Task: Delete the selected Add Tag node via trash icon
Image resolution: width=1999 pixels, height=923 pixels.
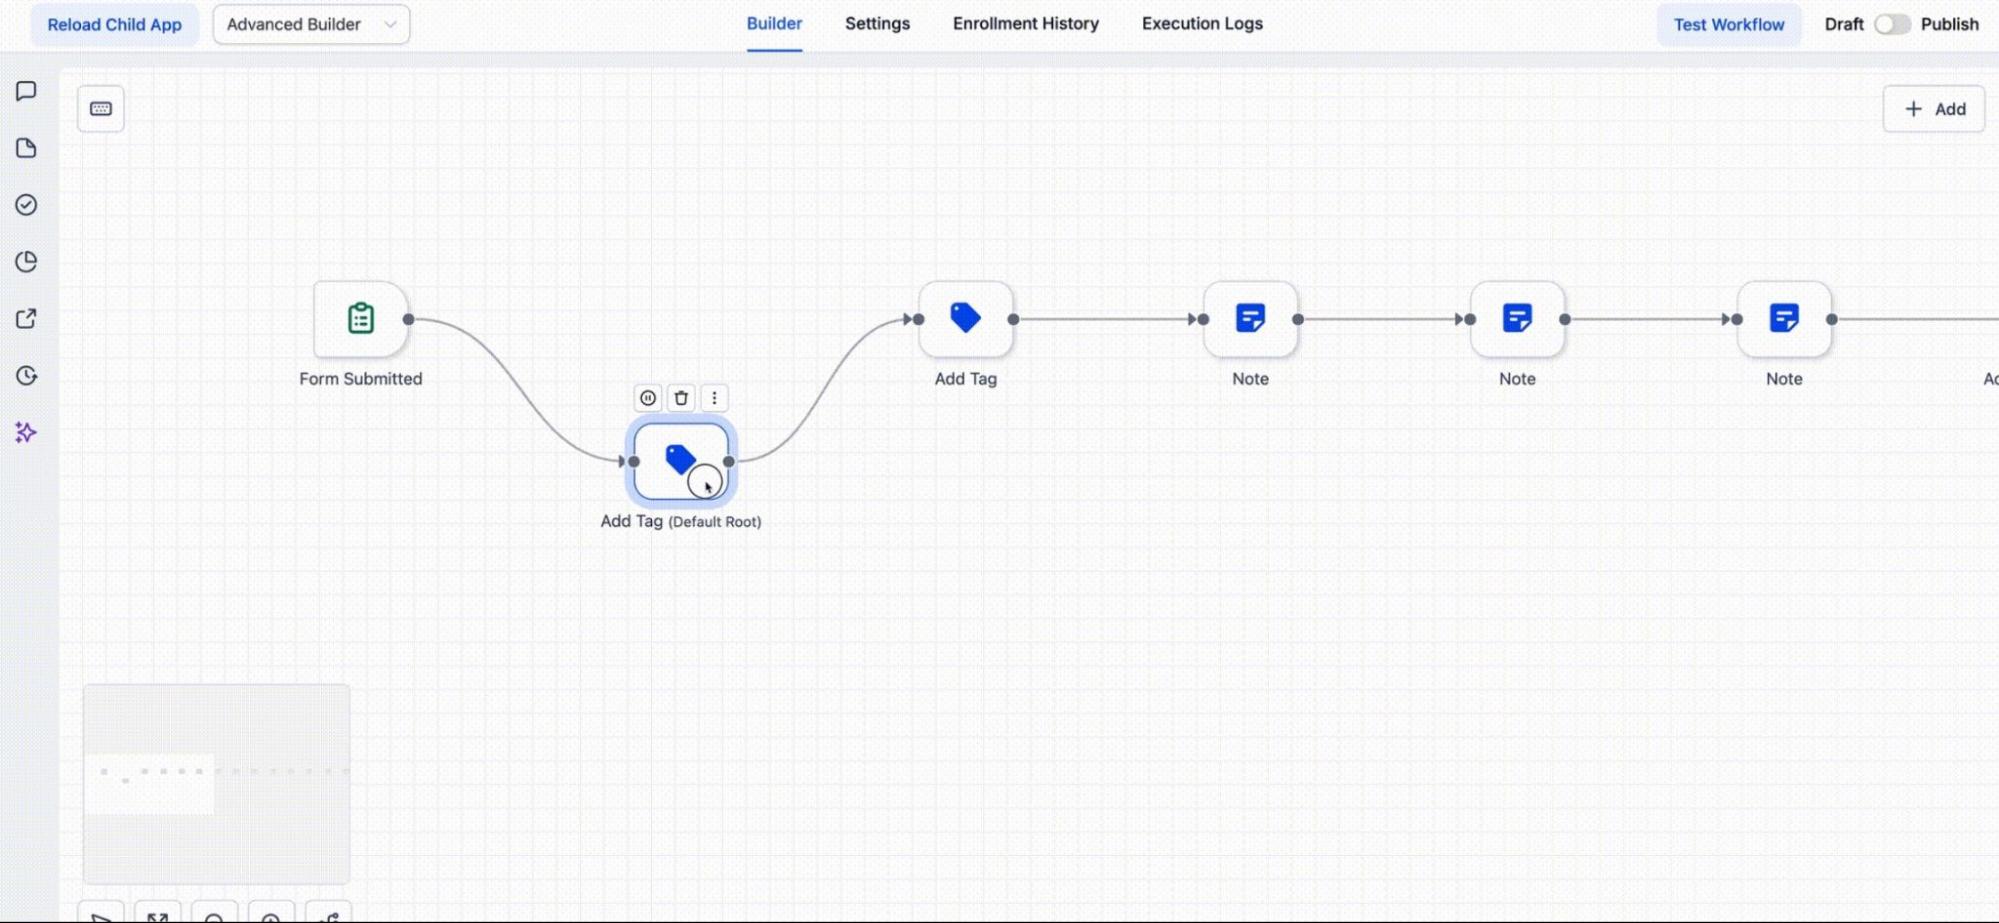Action: (681, 398)
